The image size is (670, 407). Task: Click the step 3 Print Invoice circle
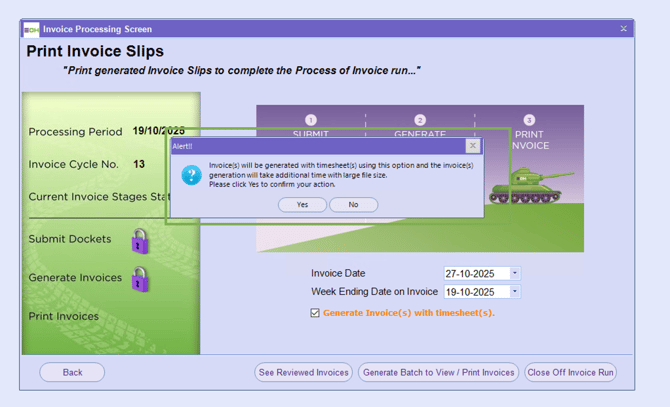pos(529,120)
